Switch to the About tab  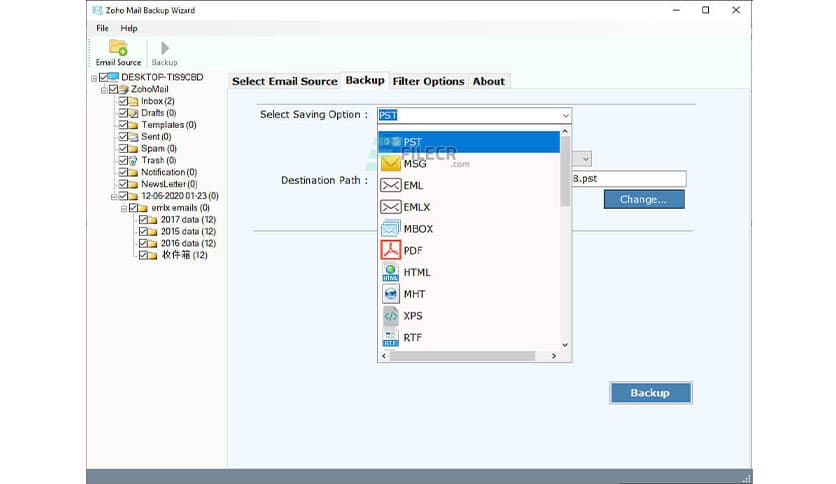point(488,82)
